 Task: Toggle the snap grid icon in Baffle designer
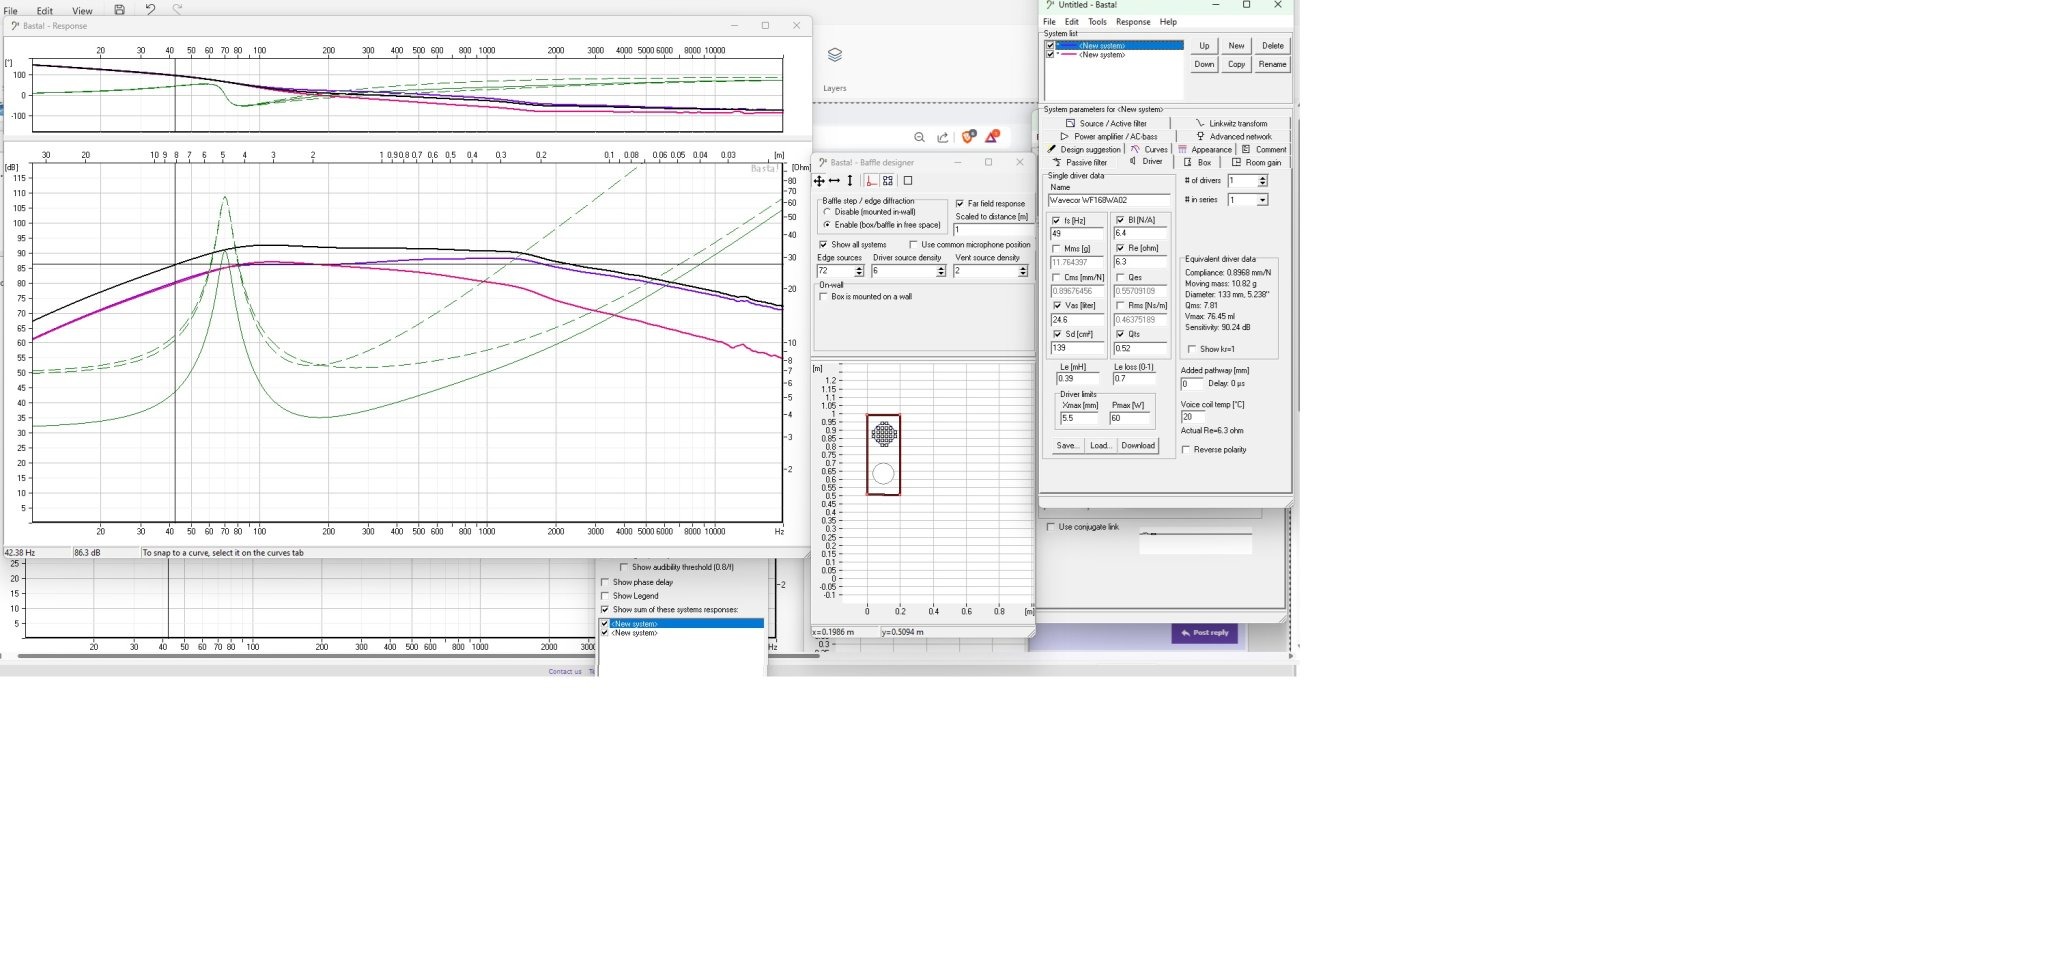pos(888,181)
